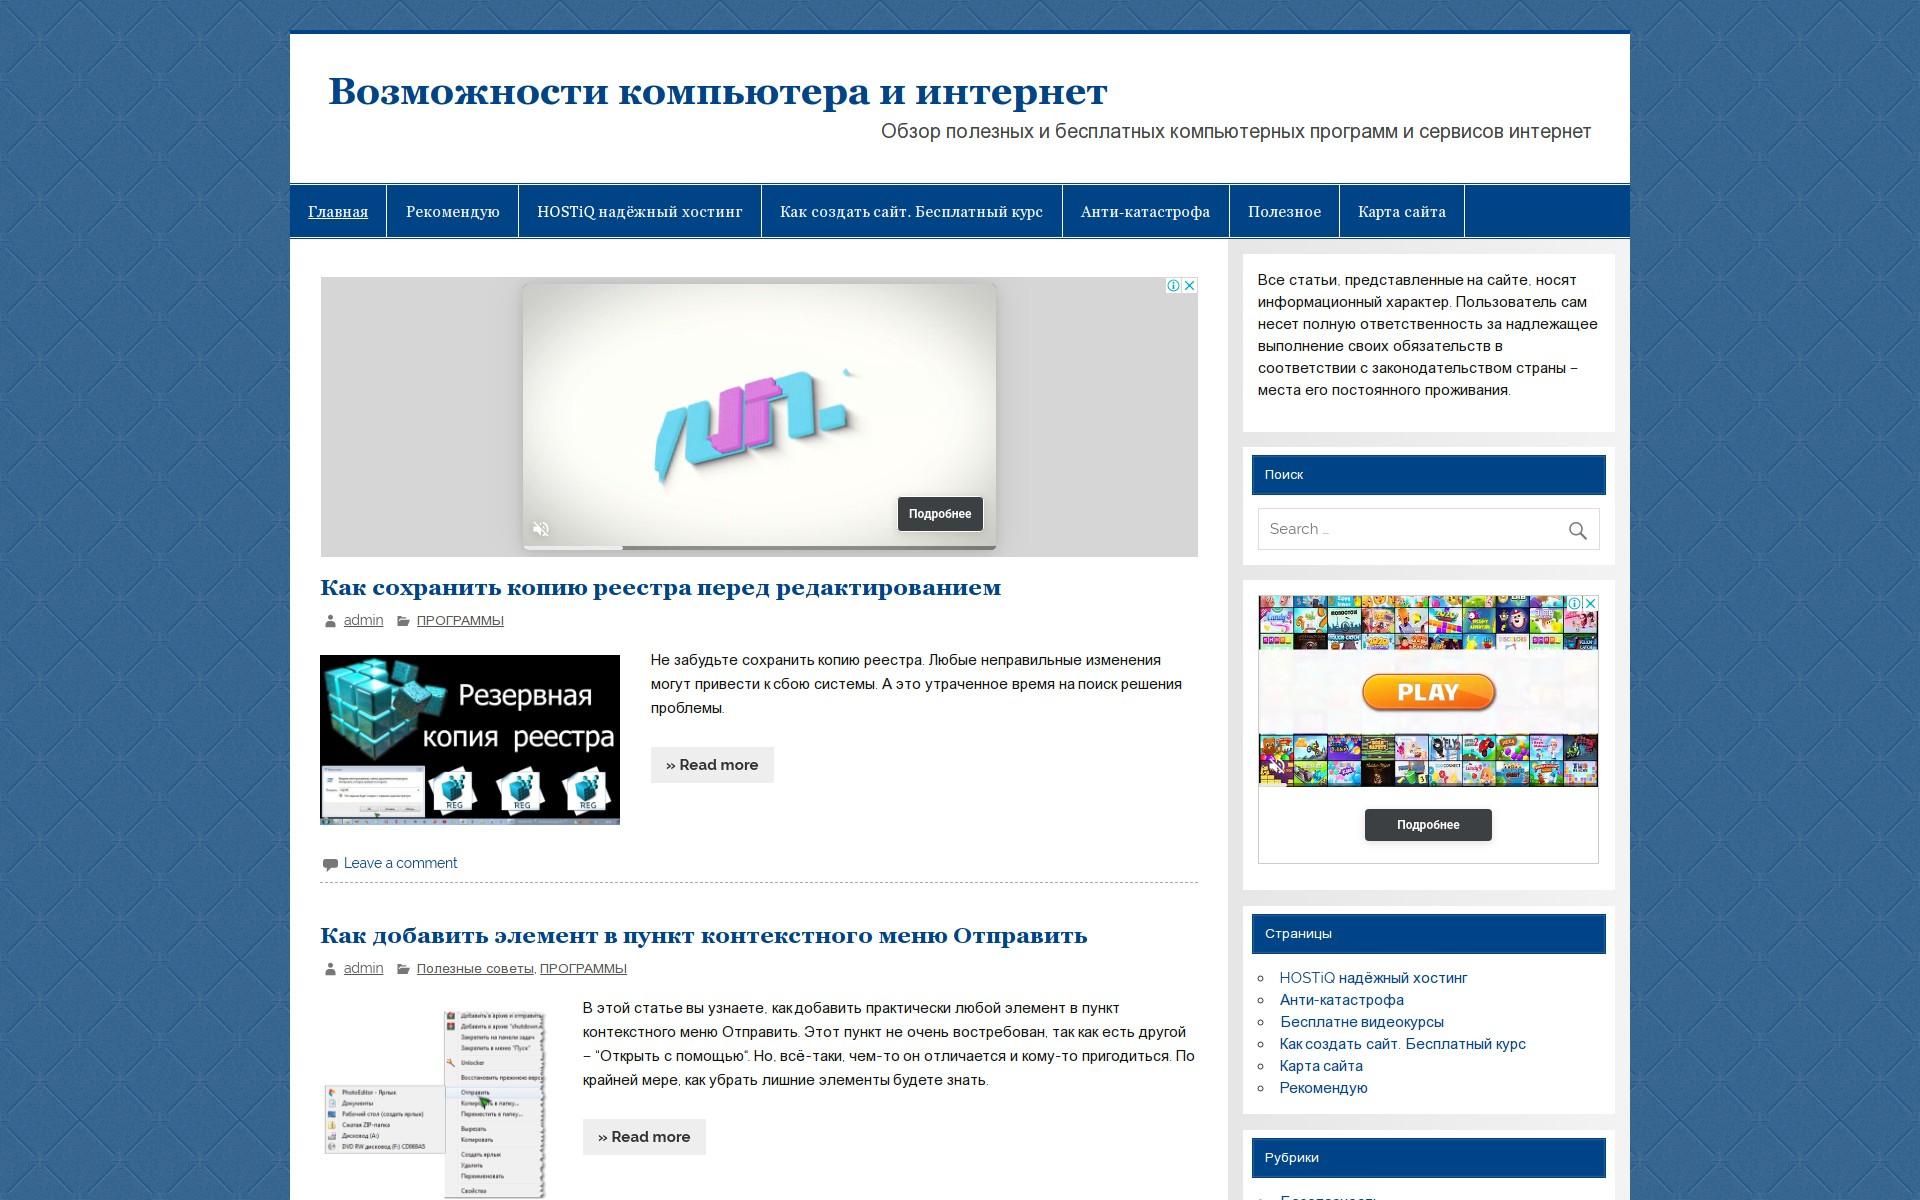Close the sidebar games ad
The image size is (1920, 1200).
coord(1590,603)
